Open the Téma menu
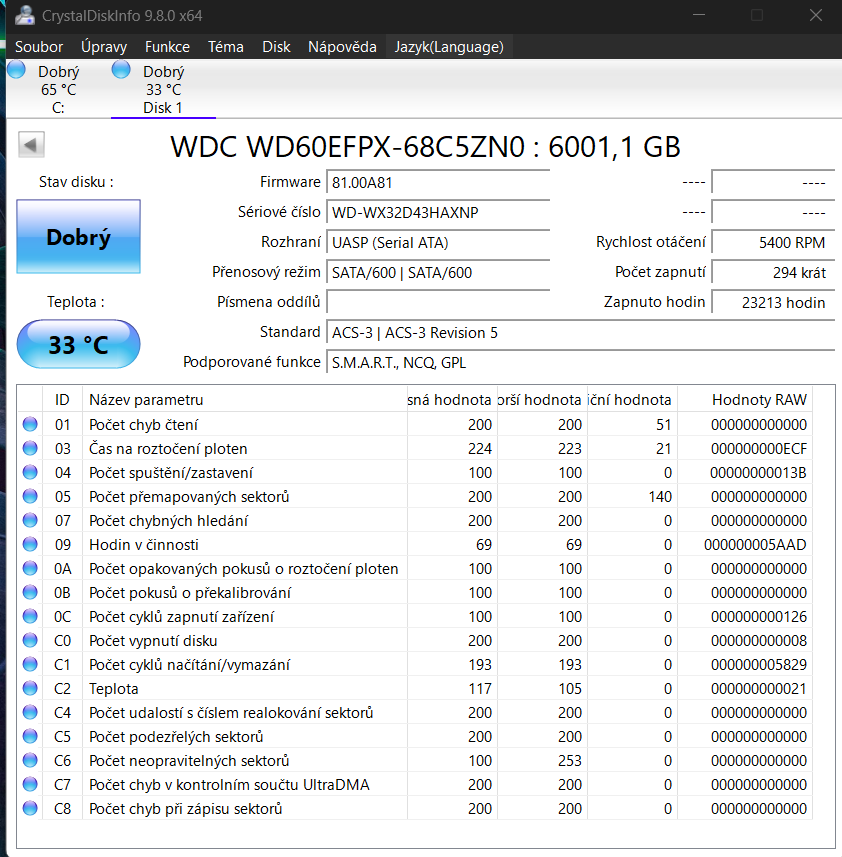This screenshot has width=842, height=857. coord(226,47)
